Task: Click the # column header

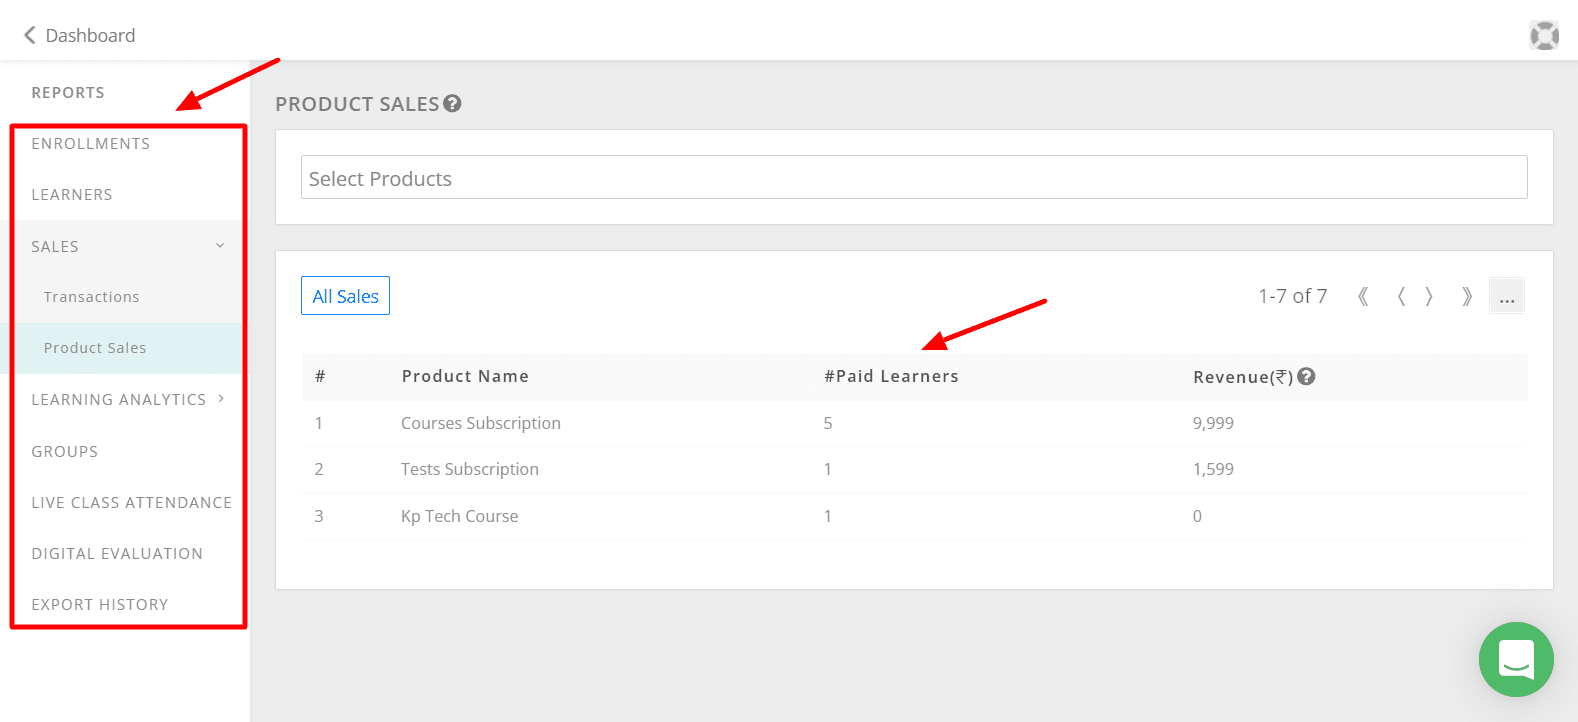Action: coord(320,376)
